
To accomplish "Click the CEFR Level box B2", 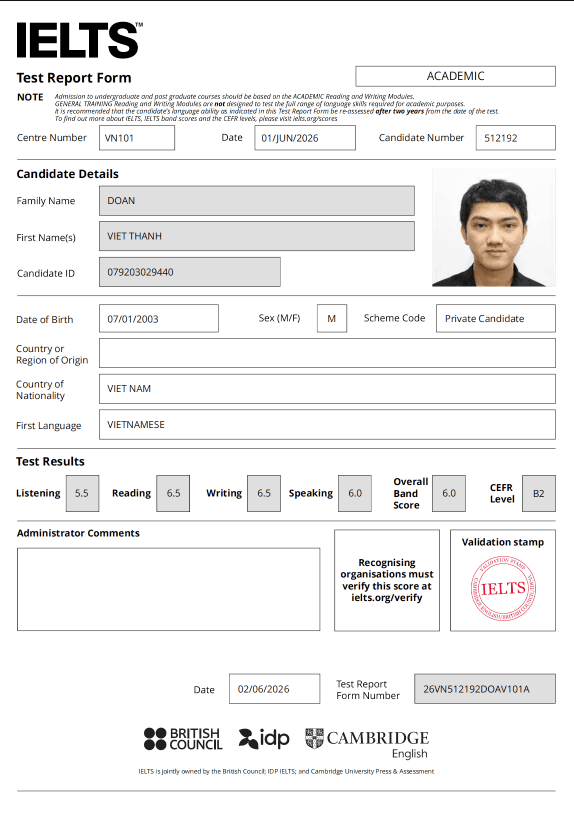I will (x=539, y=494).
